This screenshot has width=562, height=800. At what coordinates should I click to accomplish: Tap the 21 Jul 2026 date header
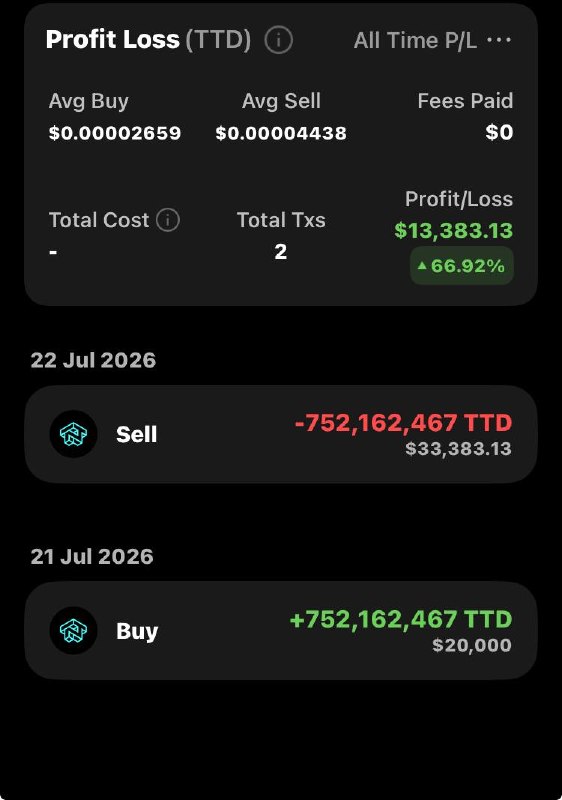pos(92,557)
